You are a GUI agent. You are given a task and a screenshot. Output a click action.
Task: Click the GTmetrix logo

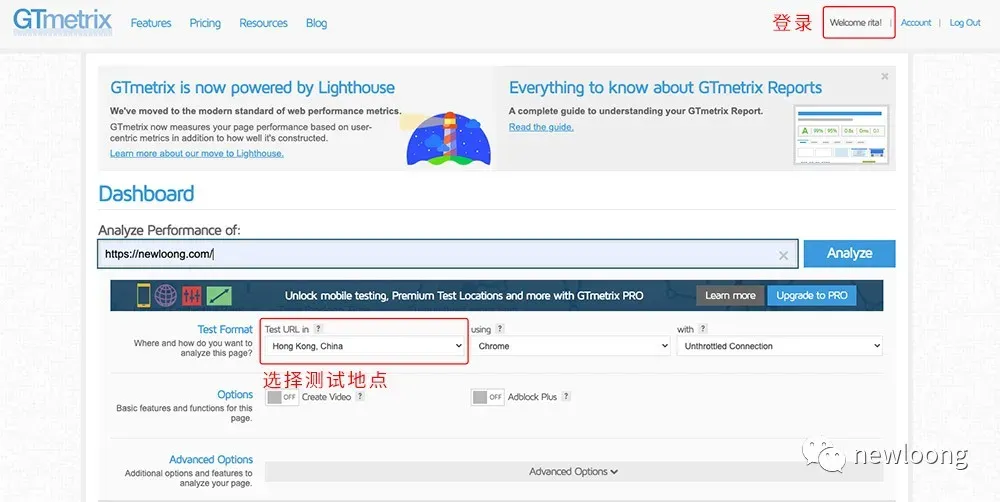click(62, 22)
